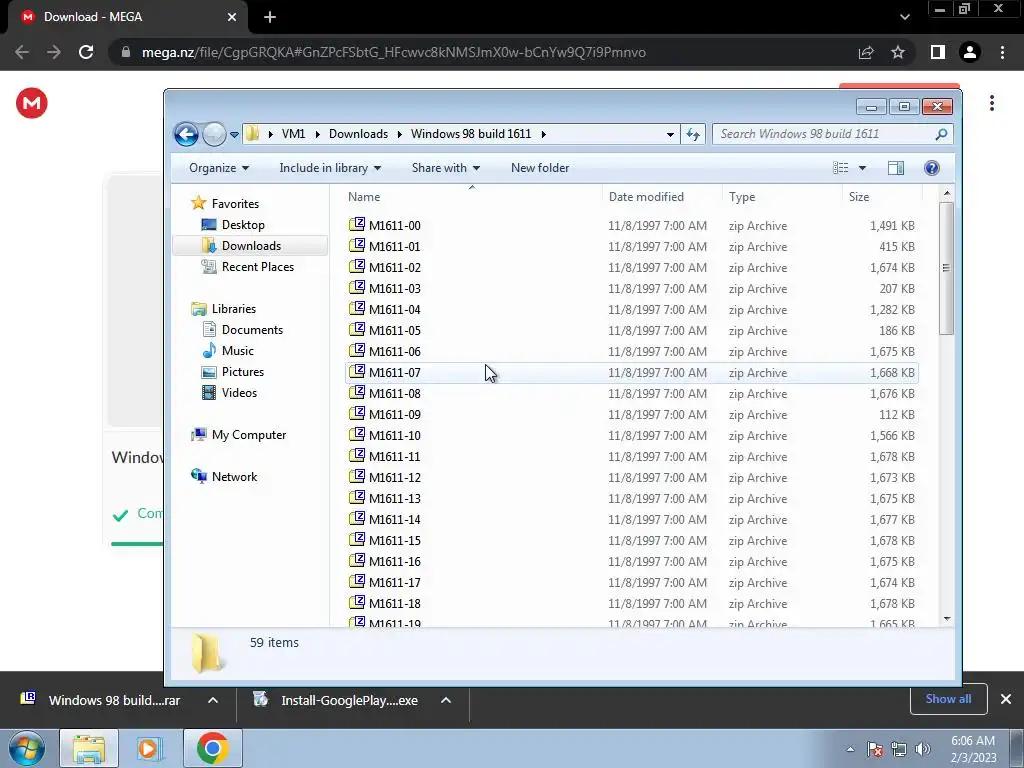Open the Organize menu
The height and width of the screenshot is (768, 1024).
click(x=219, y=168)
